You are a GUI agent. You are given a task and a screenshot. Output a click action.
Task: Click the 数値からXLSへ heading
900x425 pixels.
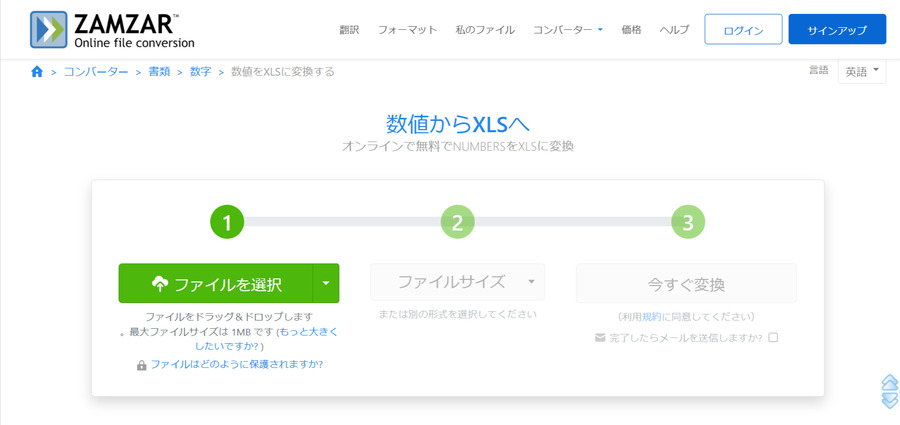point(457,123)
